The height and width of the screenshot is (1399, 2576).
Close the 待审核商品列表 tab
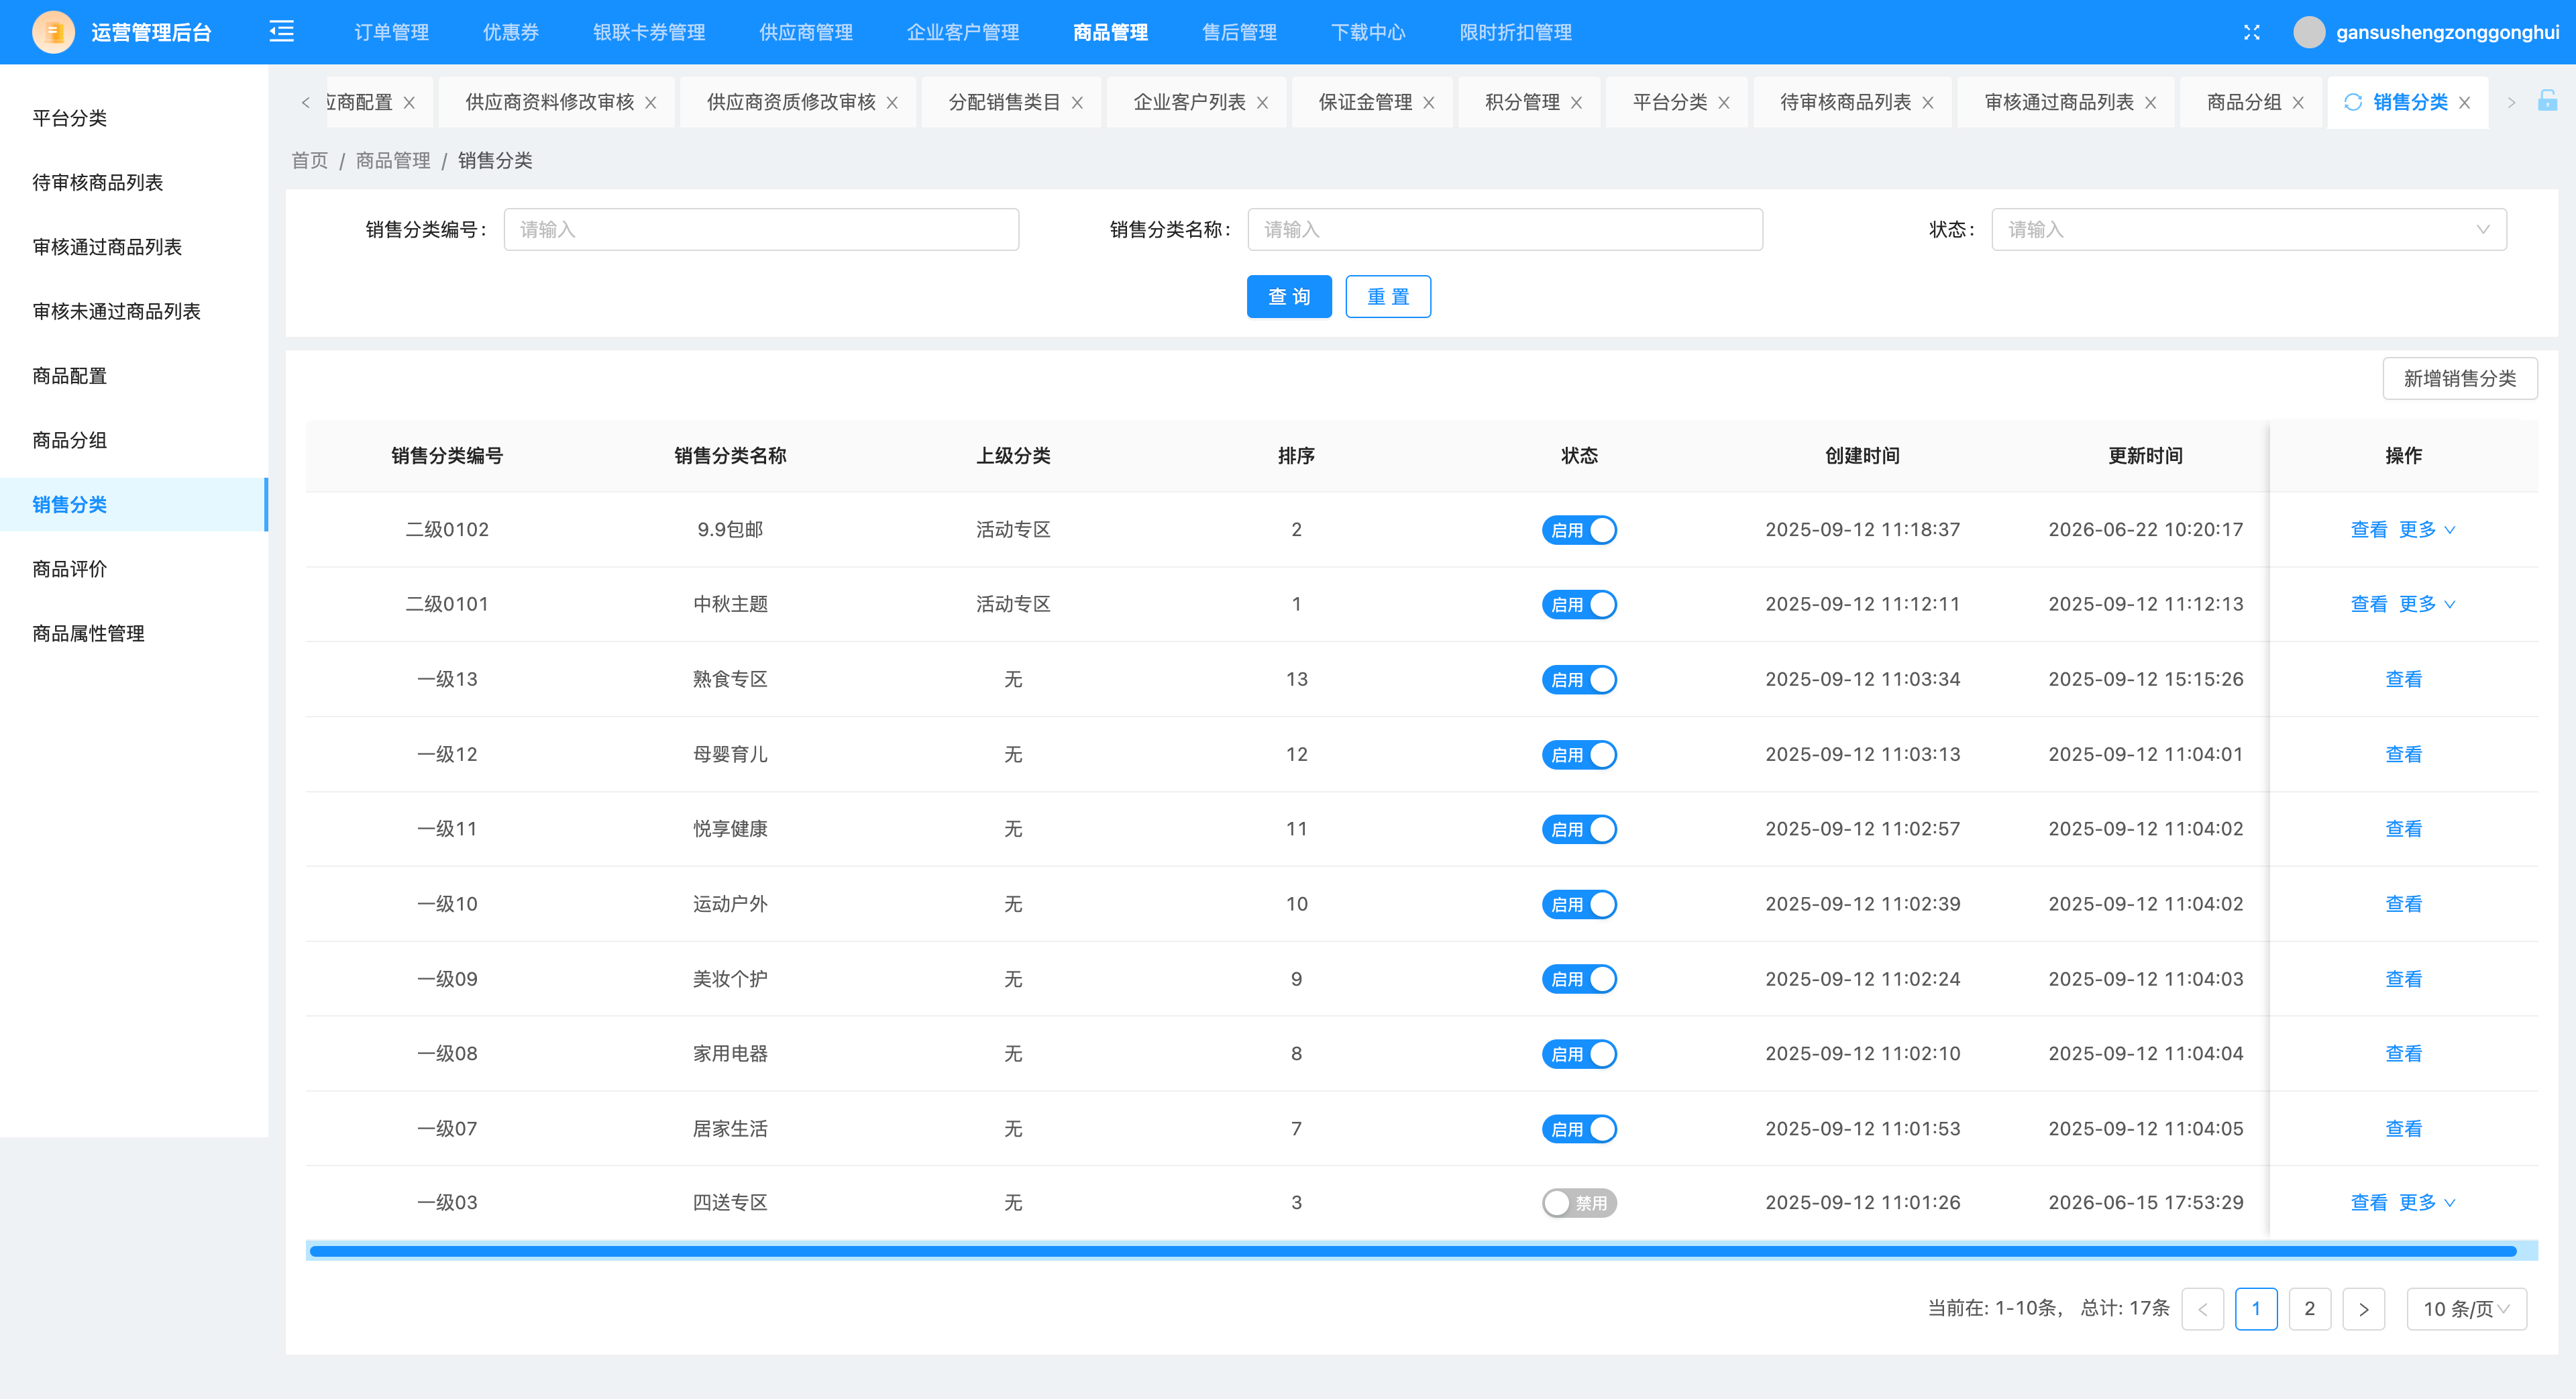coord(1927,103)
